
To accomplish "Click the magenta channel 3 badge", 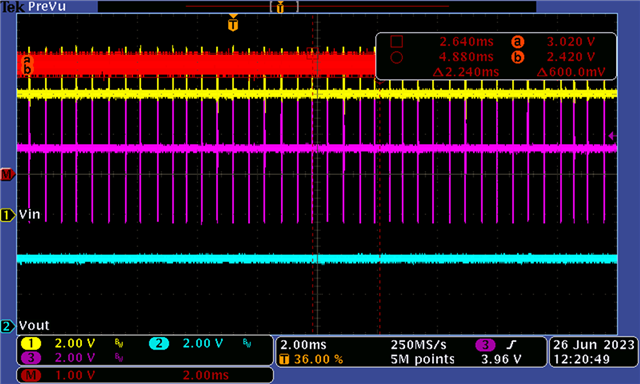I will 31,358.
